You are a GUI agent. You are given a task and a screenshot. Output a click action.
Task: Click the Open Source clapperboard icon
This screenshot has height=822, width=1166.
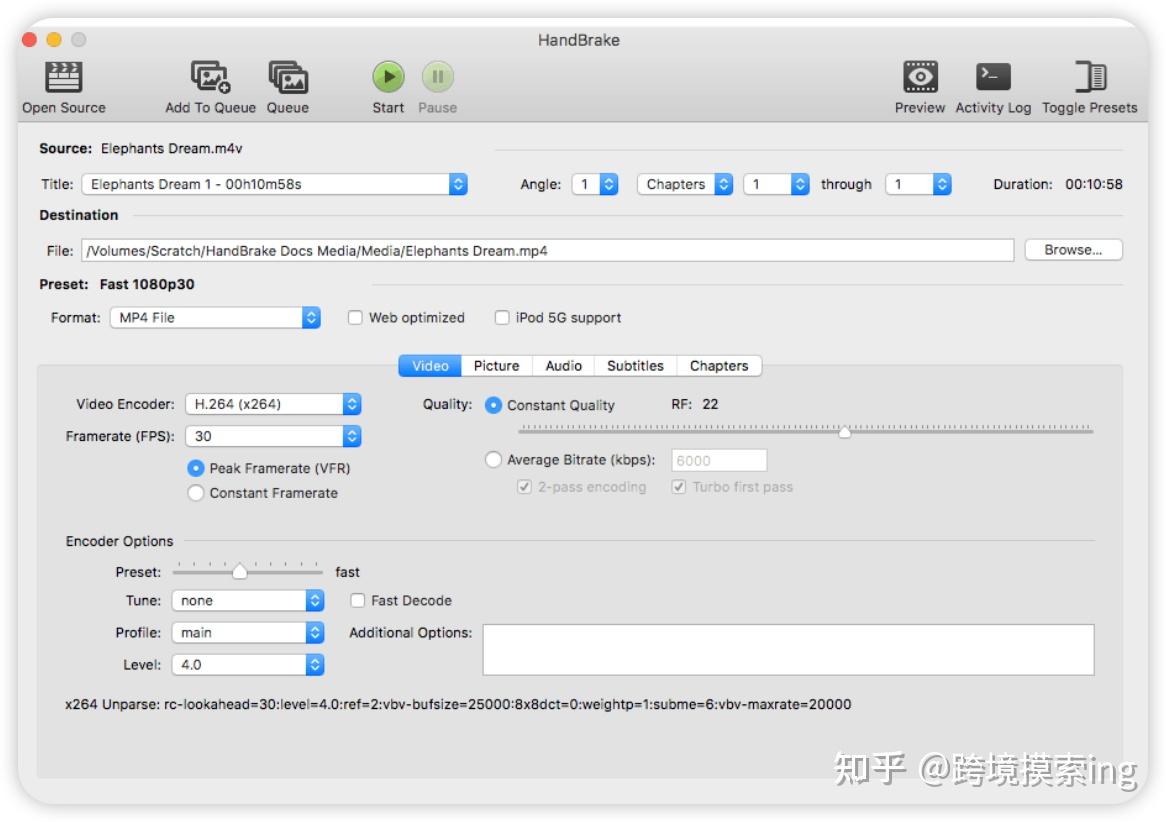[x=64, y=77]
